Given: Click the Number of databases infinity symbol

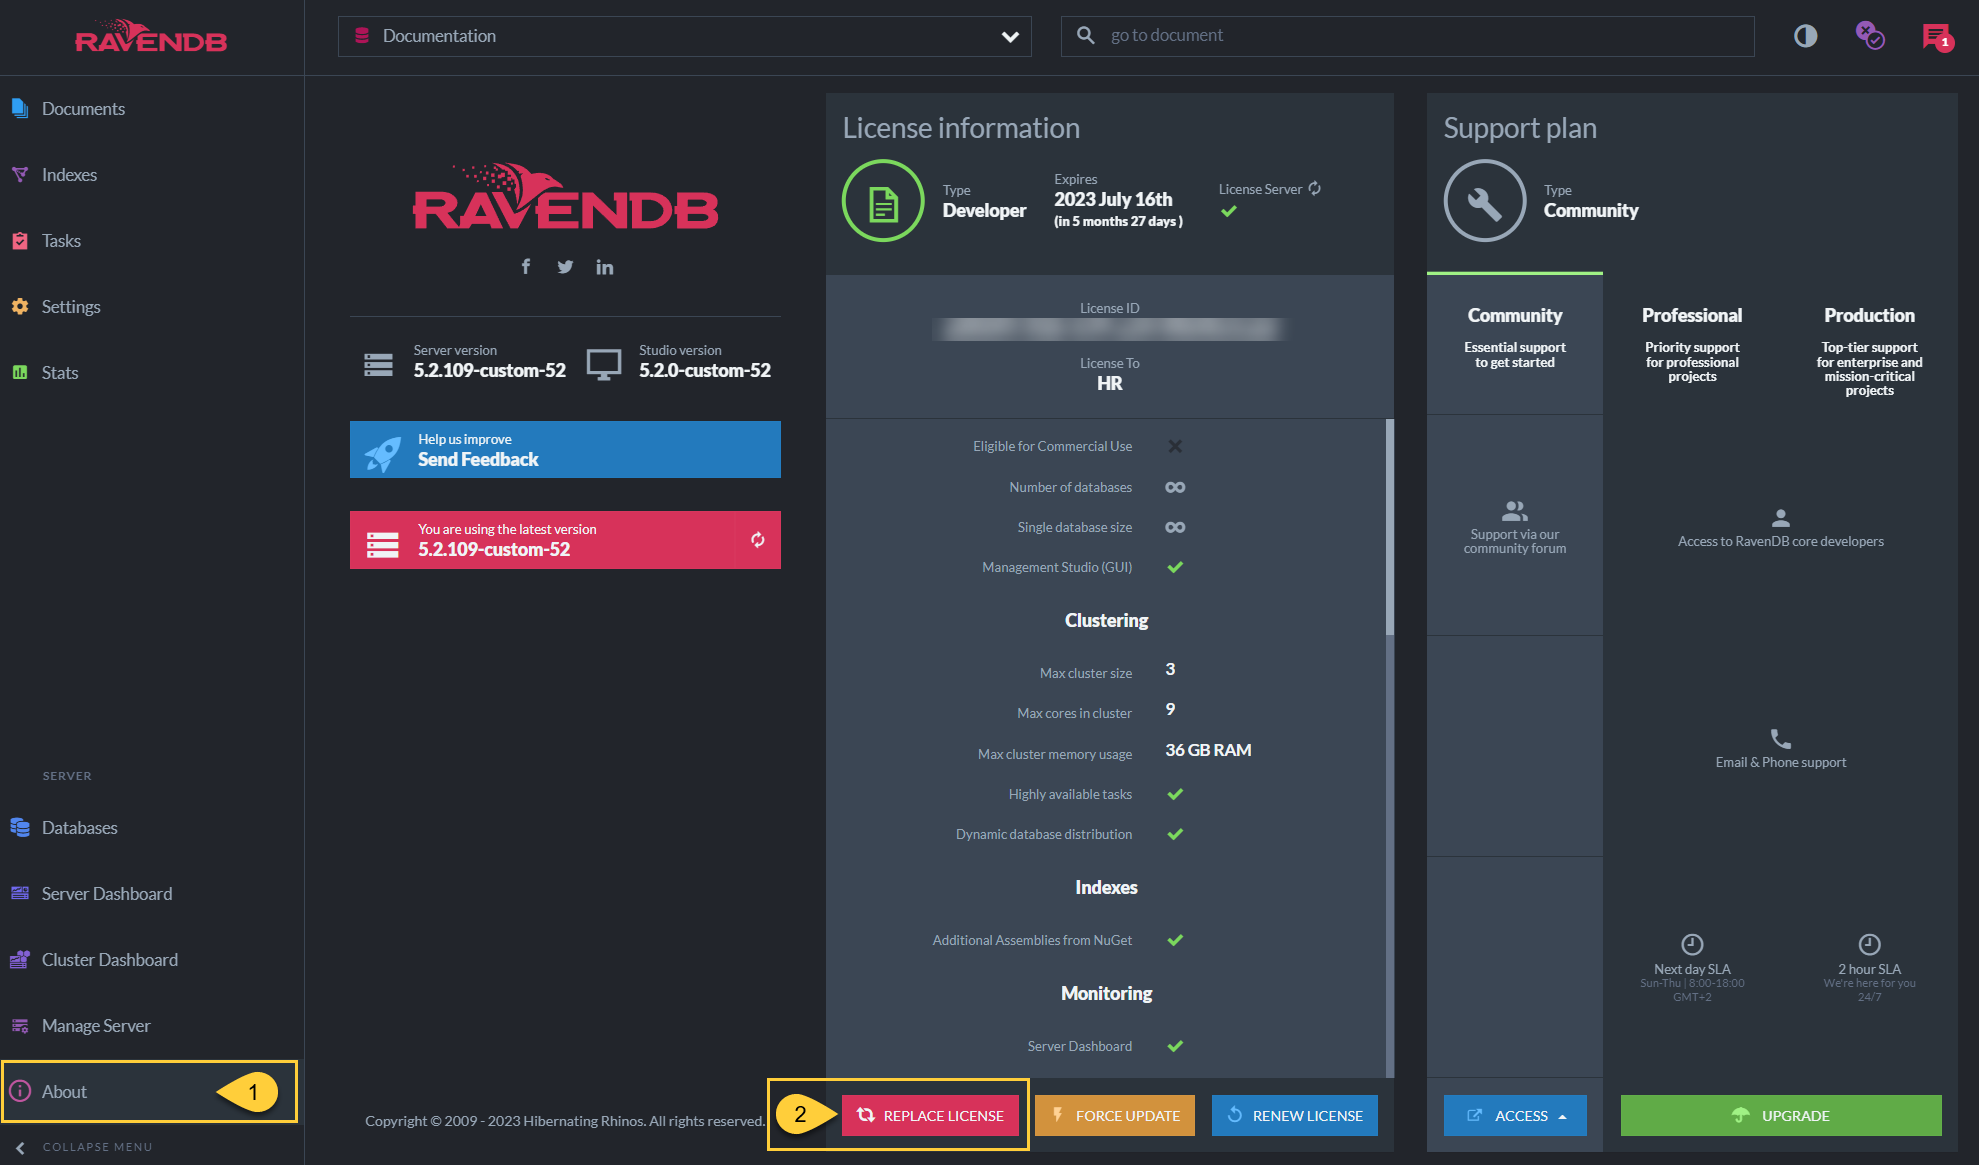Looking at the screenshot, I should click(1175, 487).
